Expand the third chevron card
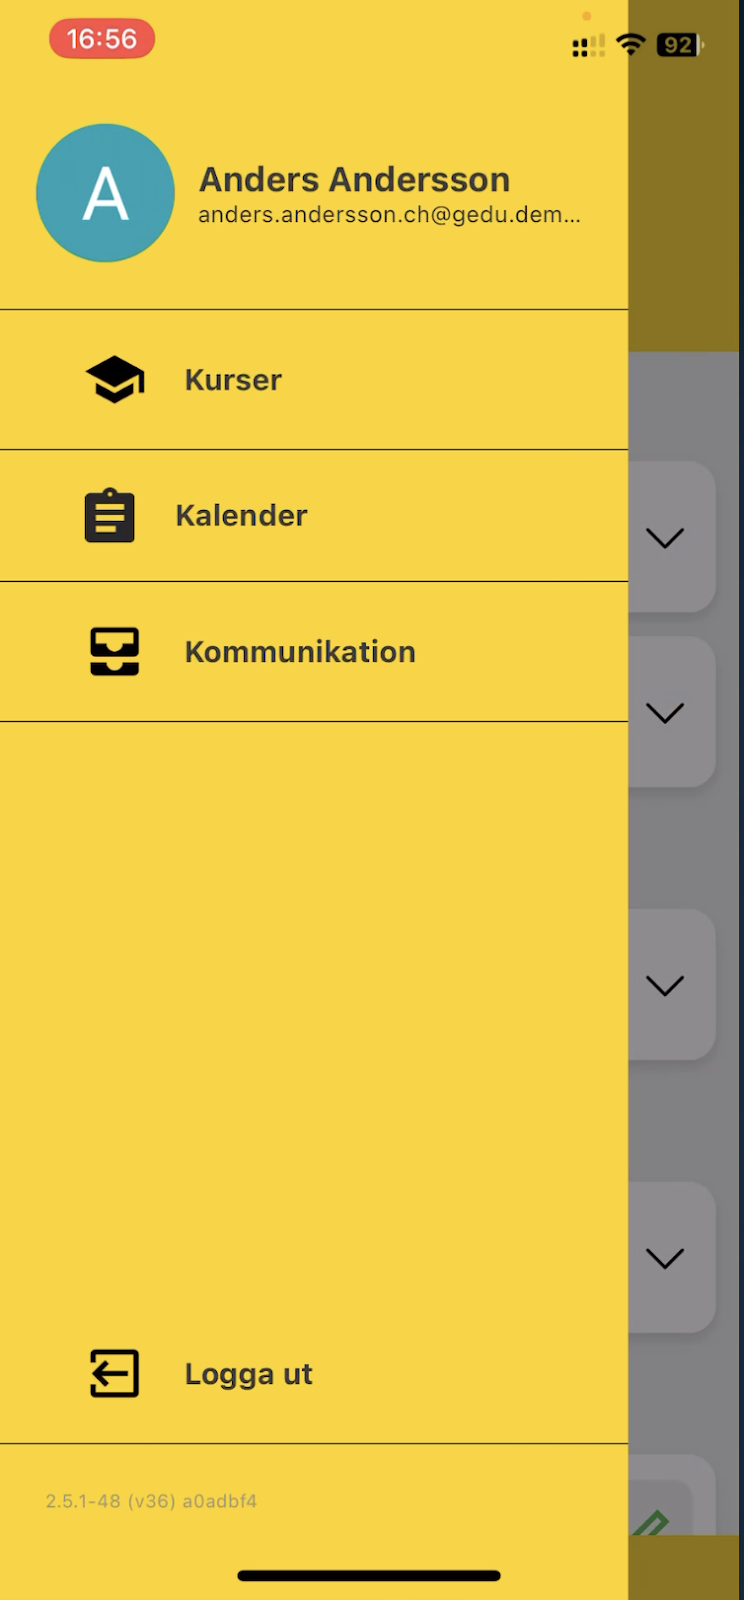This screenshot has width=744, height=1600. click(665, 986)
